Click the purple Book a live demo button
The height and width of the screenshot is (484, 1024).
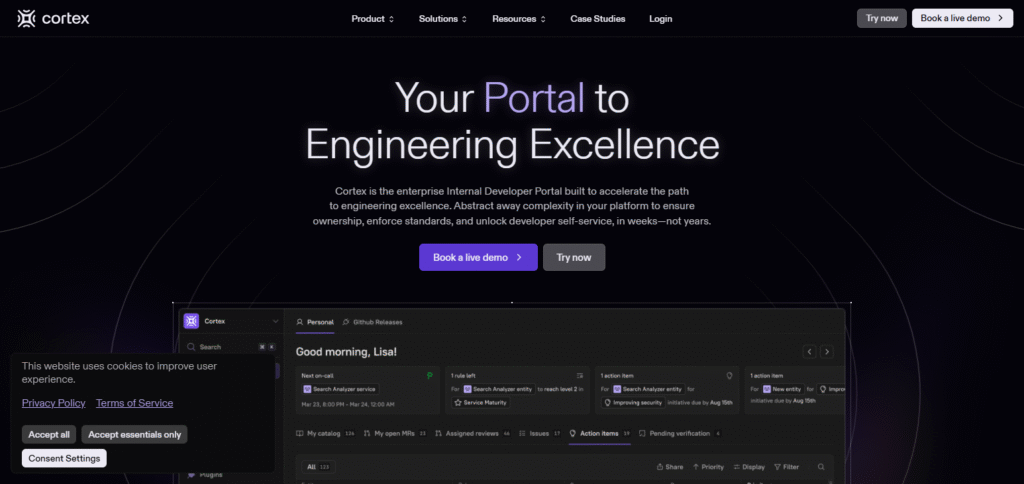(478, 257)
